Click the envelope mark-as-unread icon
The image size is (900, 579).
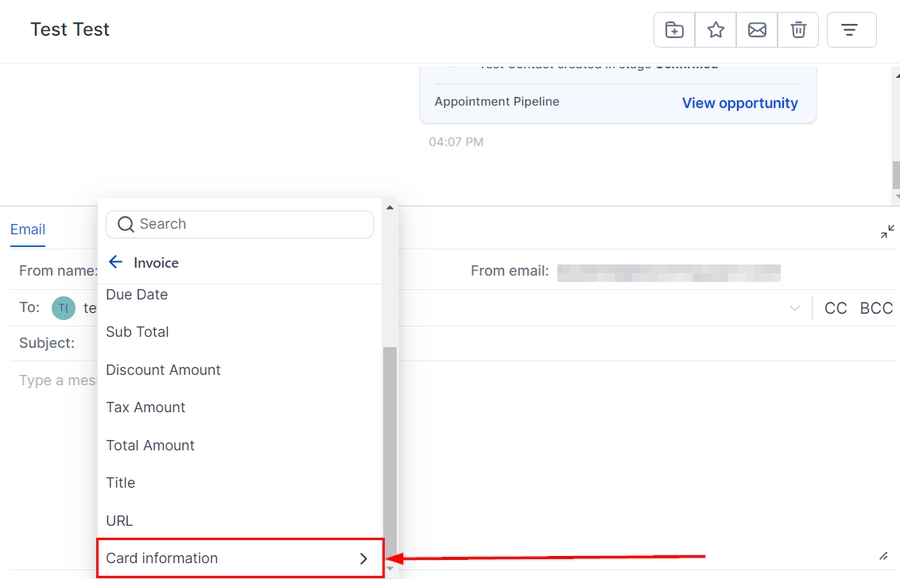[x=757, y=30]
